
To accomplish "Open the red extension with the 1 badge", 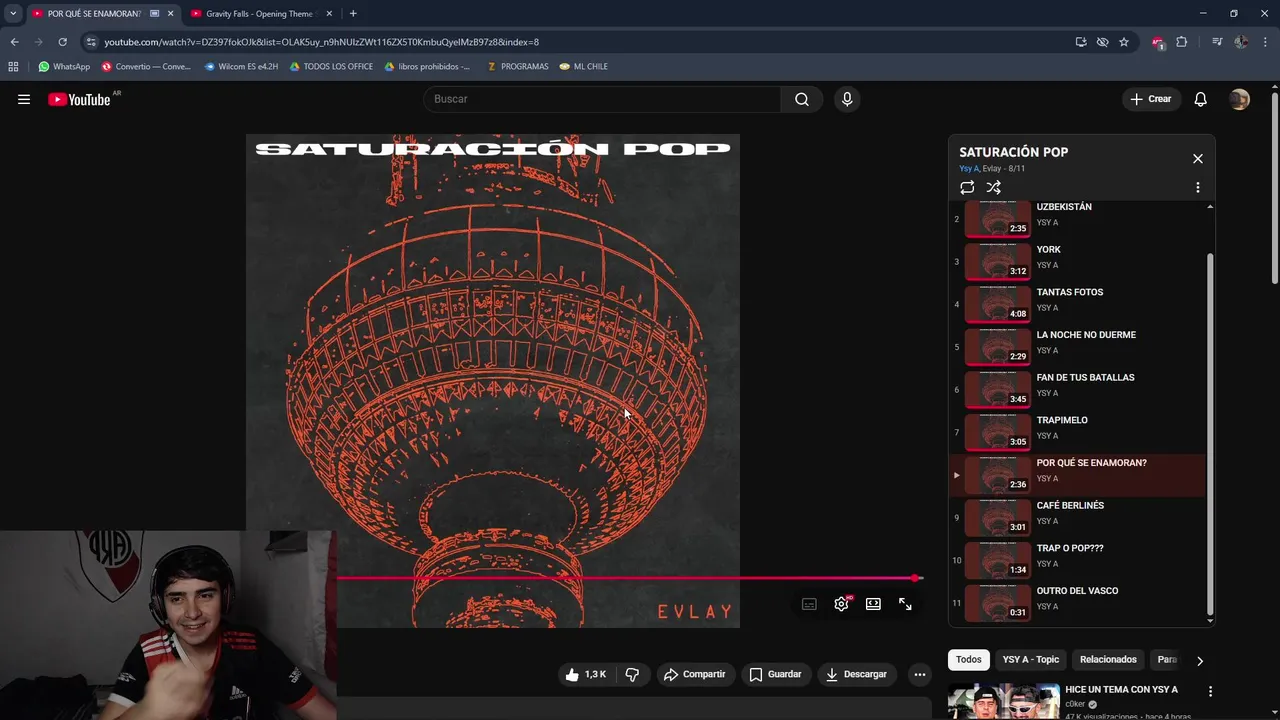I will click(x=1158, y=42).
